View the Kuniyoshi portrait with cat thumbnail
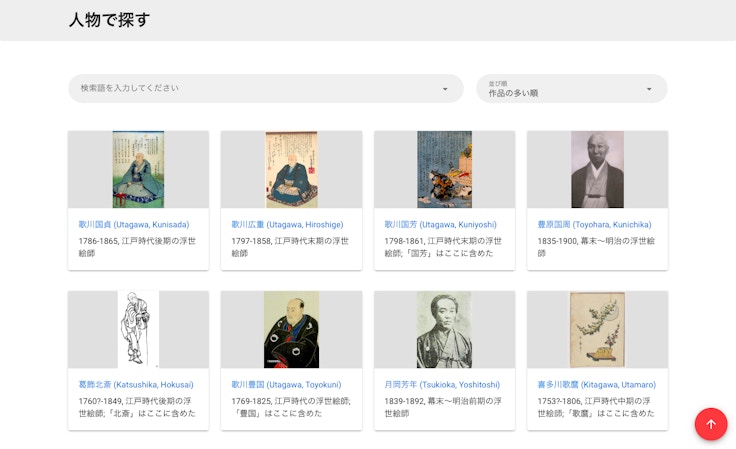Image resolution: width=736 pixels, height=449 pixels. coord(444,169)
